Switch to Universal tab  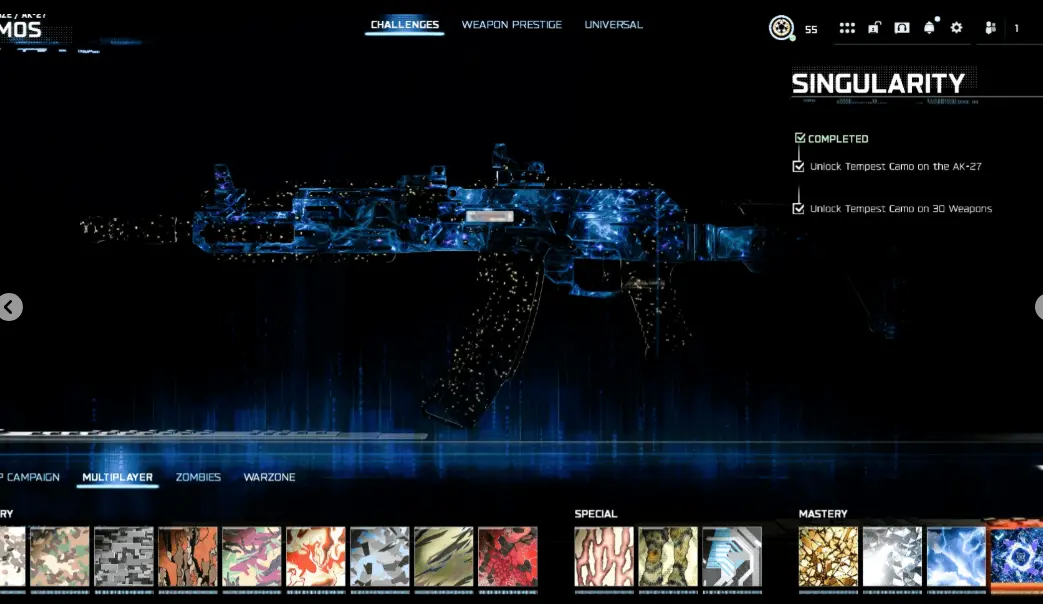tap(613, 25)
